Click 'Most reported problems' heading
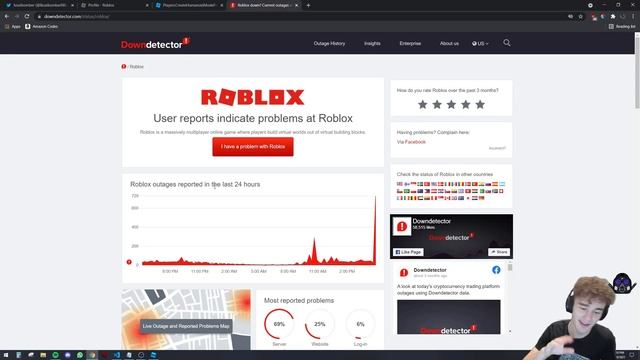640x360 pixels. tap(299, 300)
